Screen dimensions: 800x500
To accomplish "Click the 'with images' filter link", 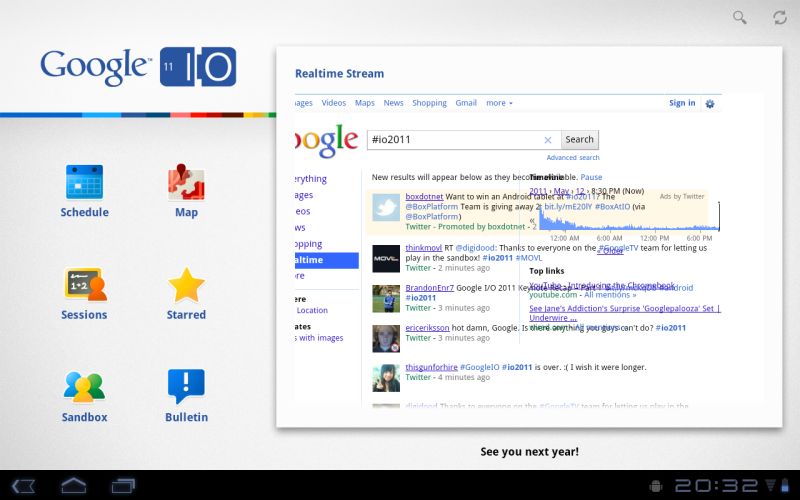I will click(x=320, y=338).
